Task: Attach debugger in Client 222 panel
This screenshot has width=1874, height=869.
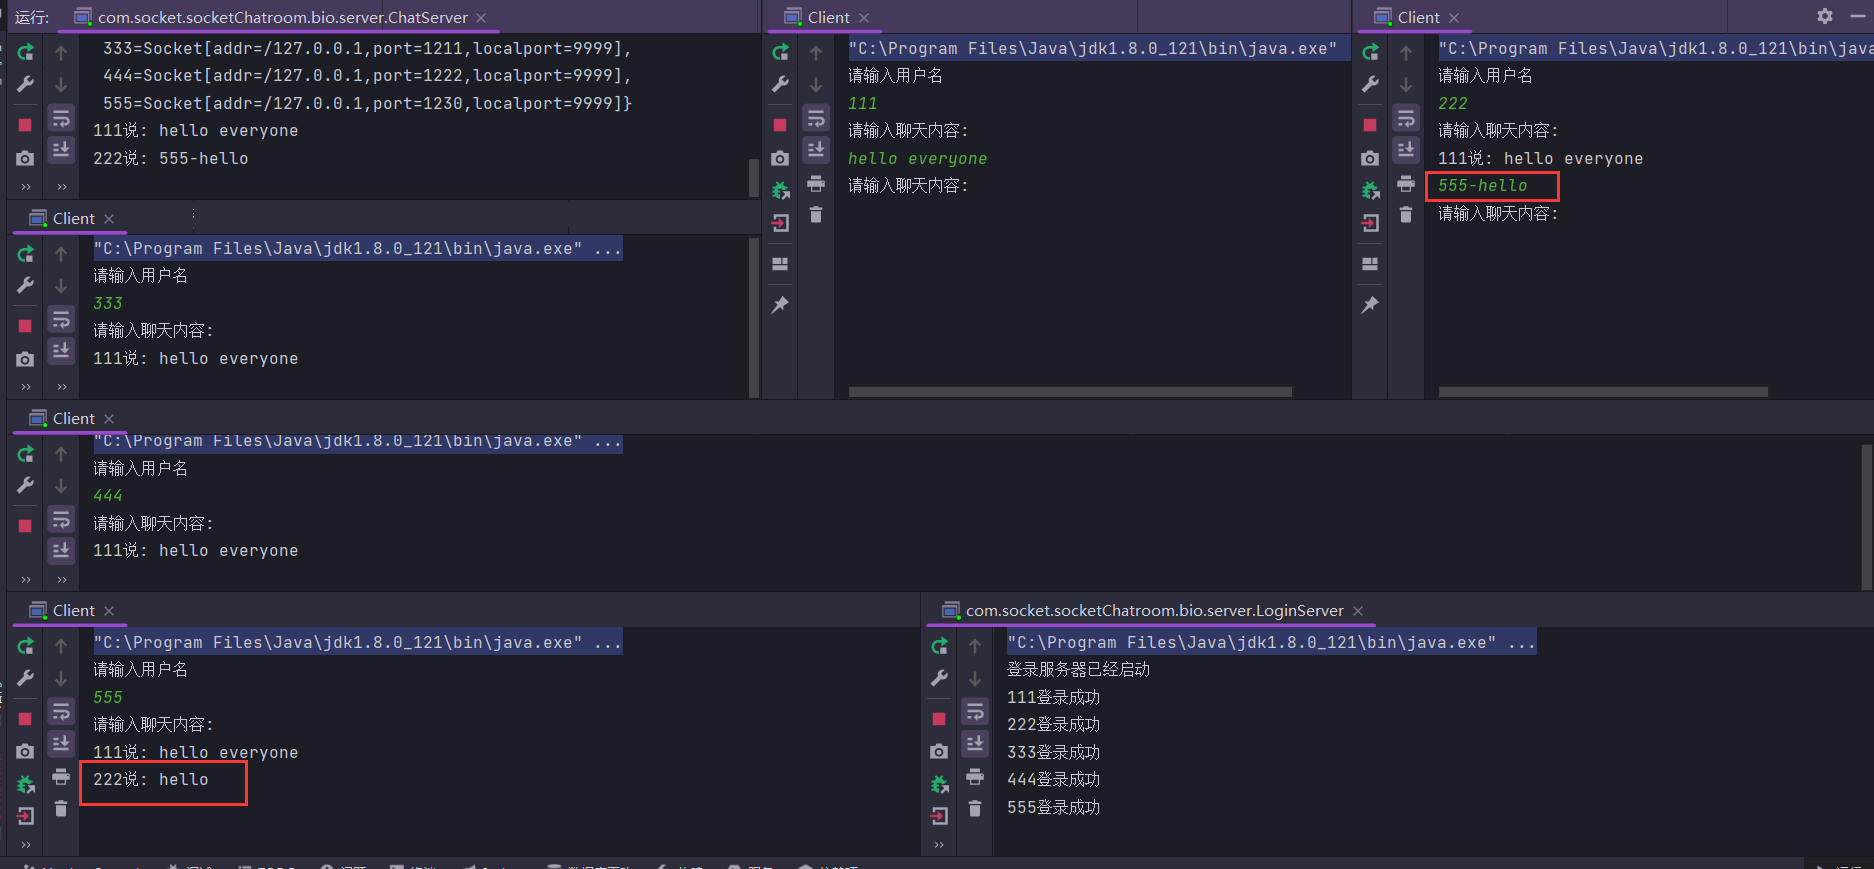Action: click(1370, 190)
